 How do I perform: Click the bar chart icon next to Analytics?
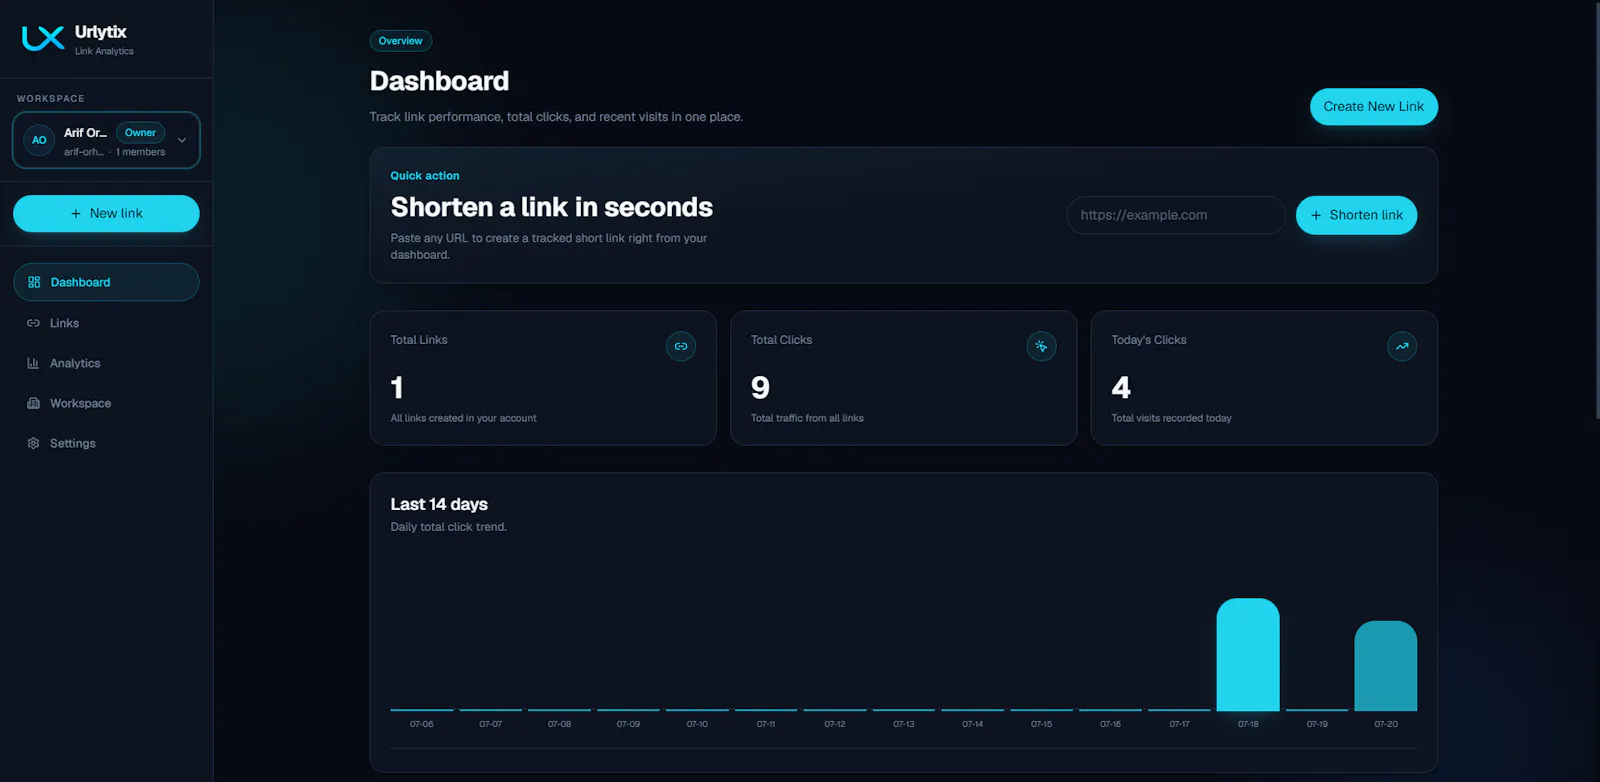[33, 363]
